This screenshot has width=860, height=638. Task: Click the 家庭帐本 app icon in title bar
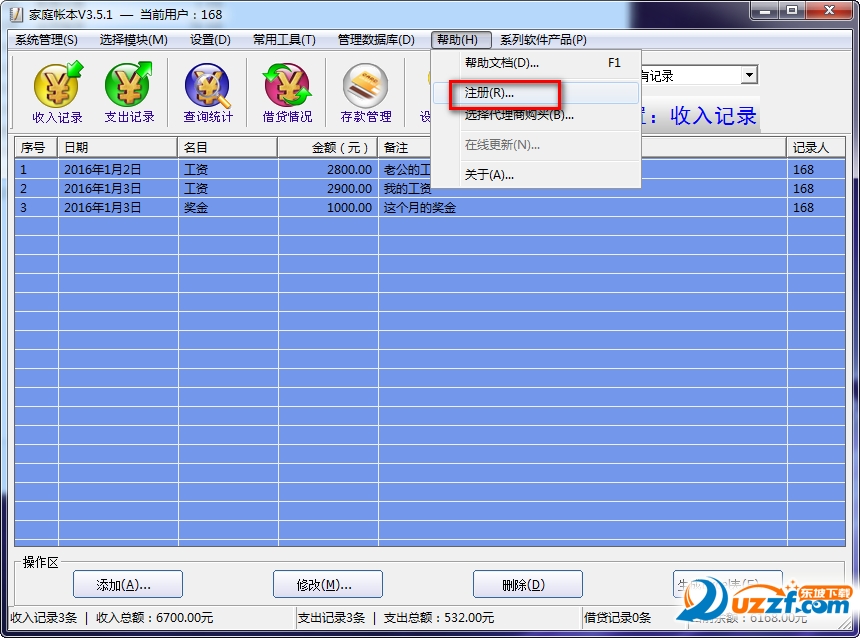click(x=16, y=14)
